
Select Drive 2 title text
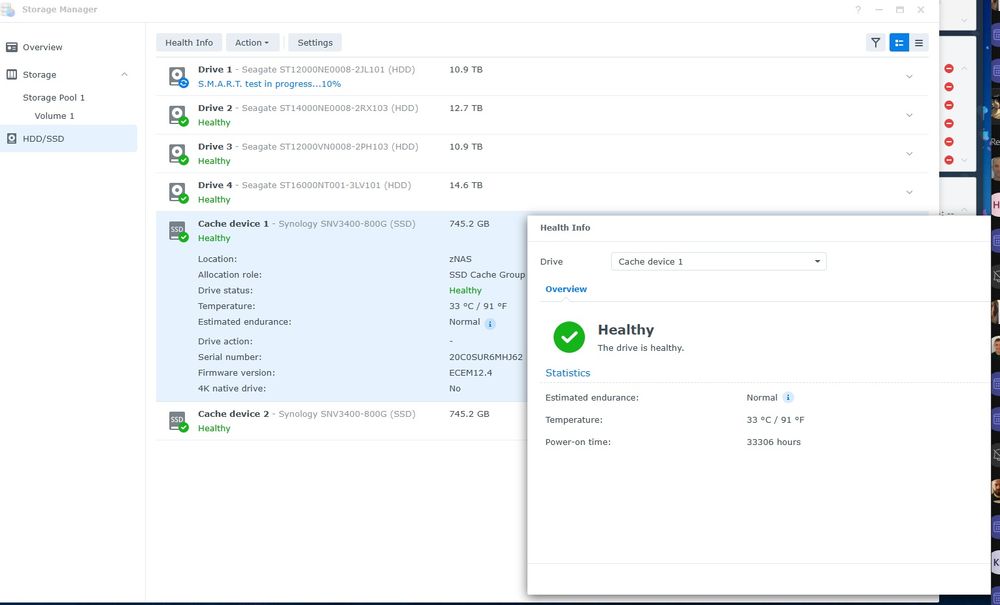[215, 108]
